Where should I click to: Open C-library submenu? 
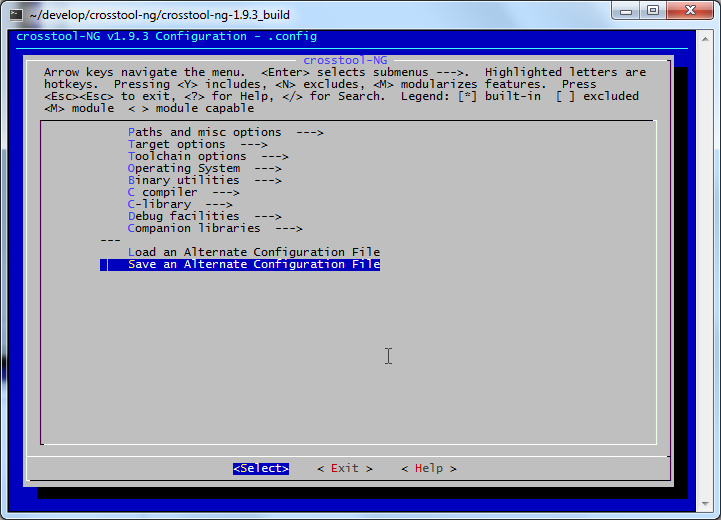(x=180, y=204)
